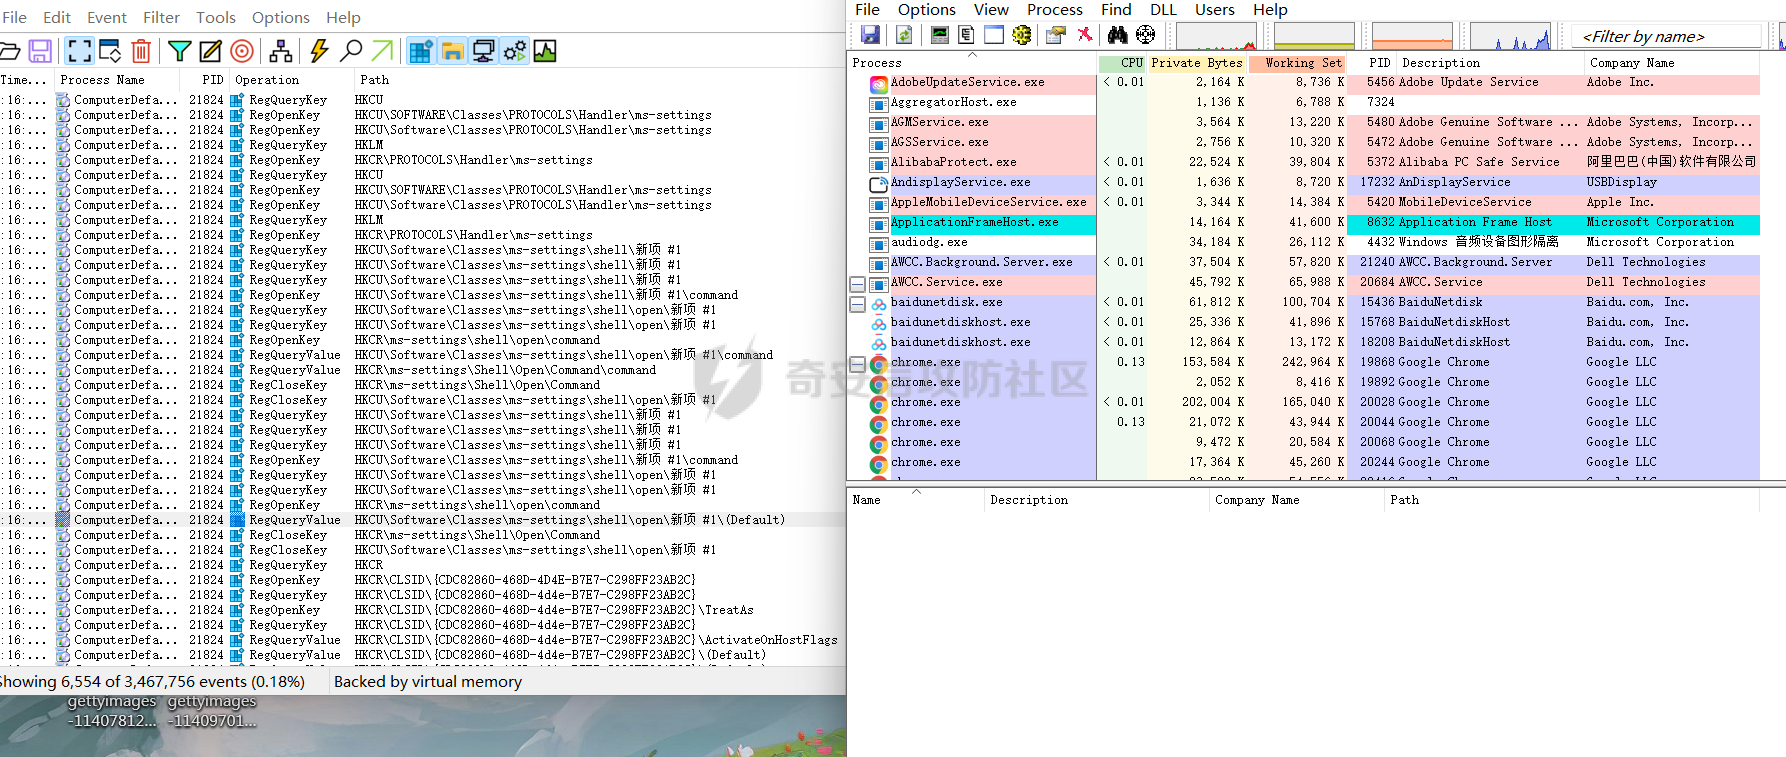The image size is (1786, 757).
Task: Open the CPU usage mini graph
Action: [x=1216, y=36]
